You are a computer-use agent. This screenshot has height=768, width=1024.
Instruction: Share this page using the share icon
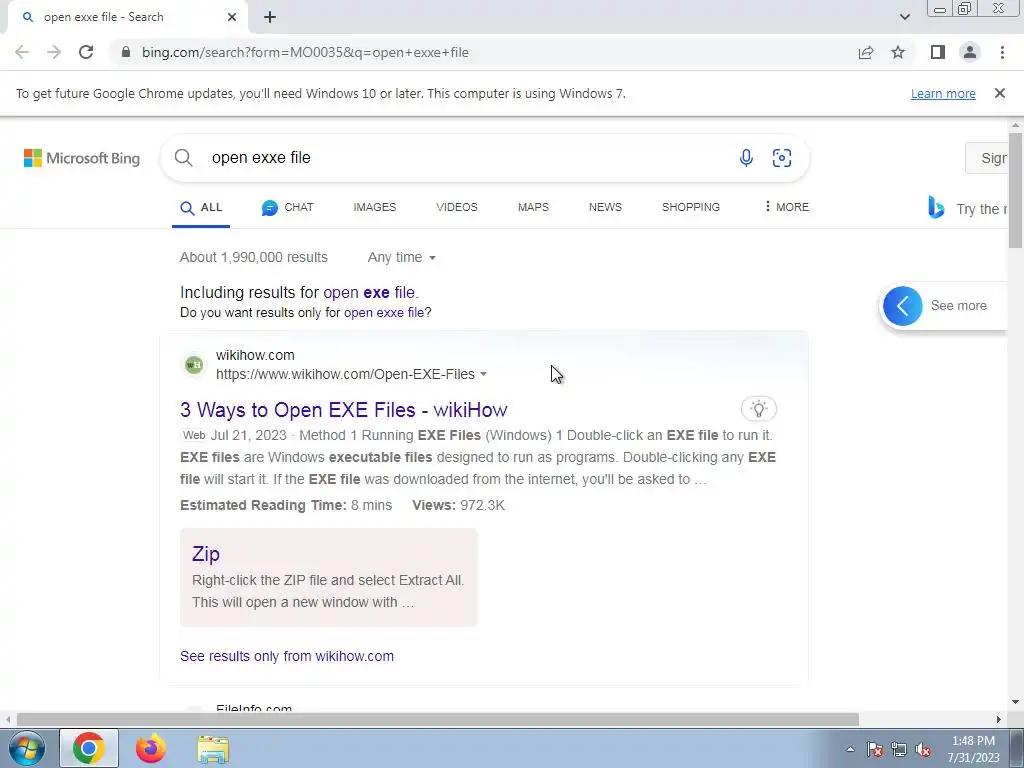(x=866, y=52)
